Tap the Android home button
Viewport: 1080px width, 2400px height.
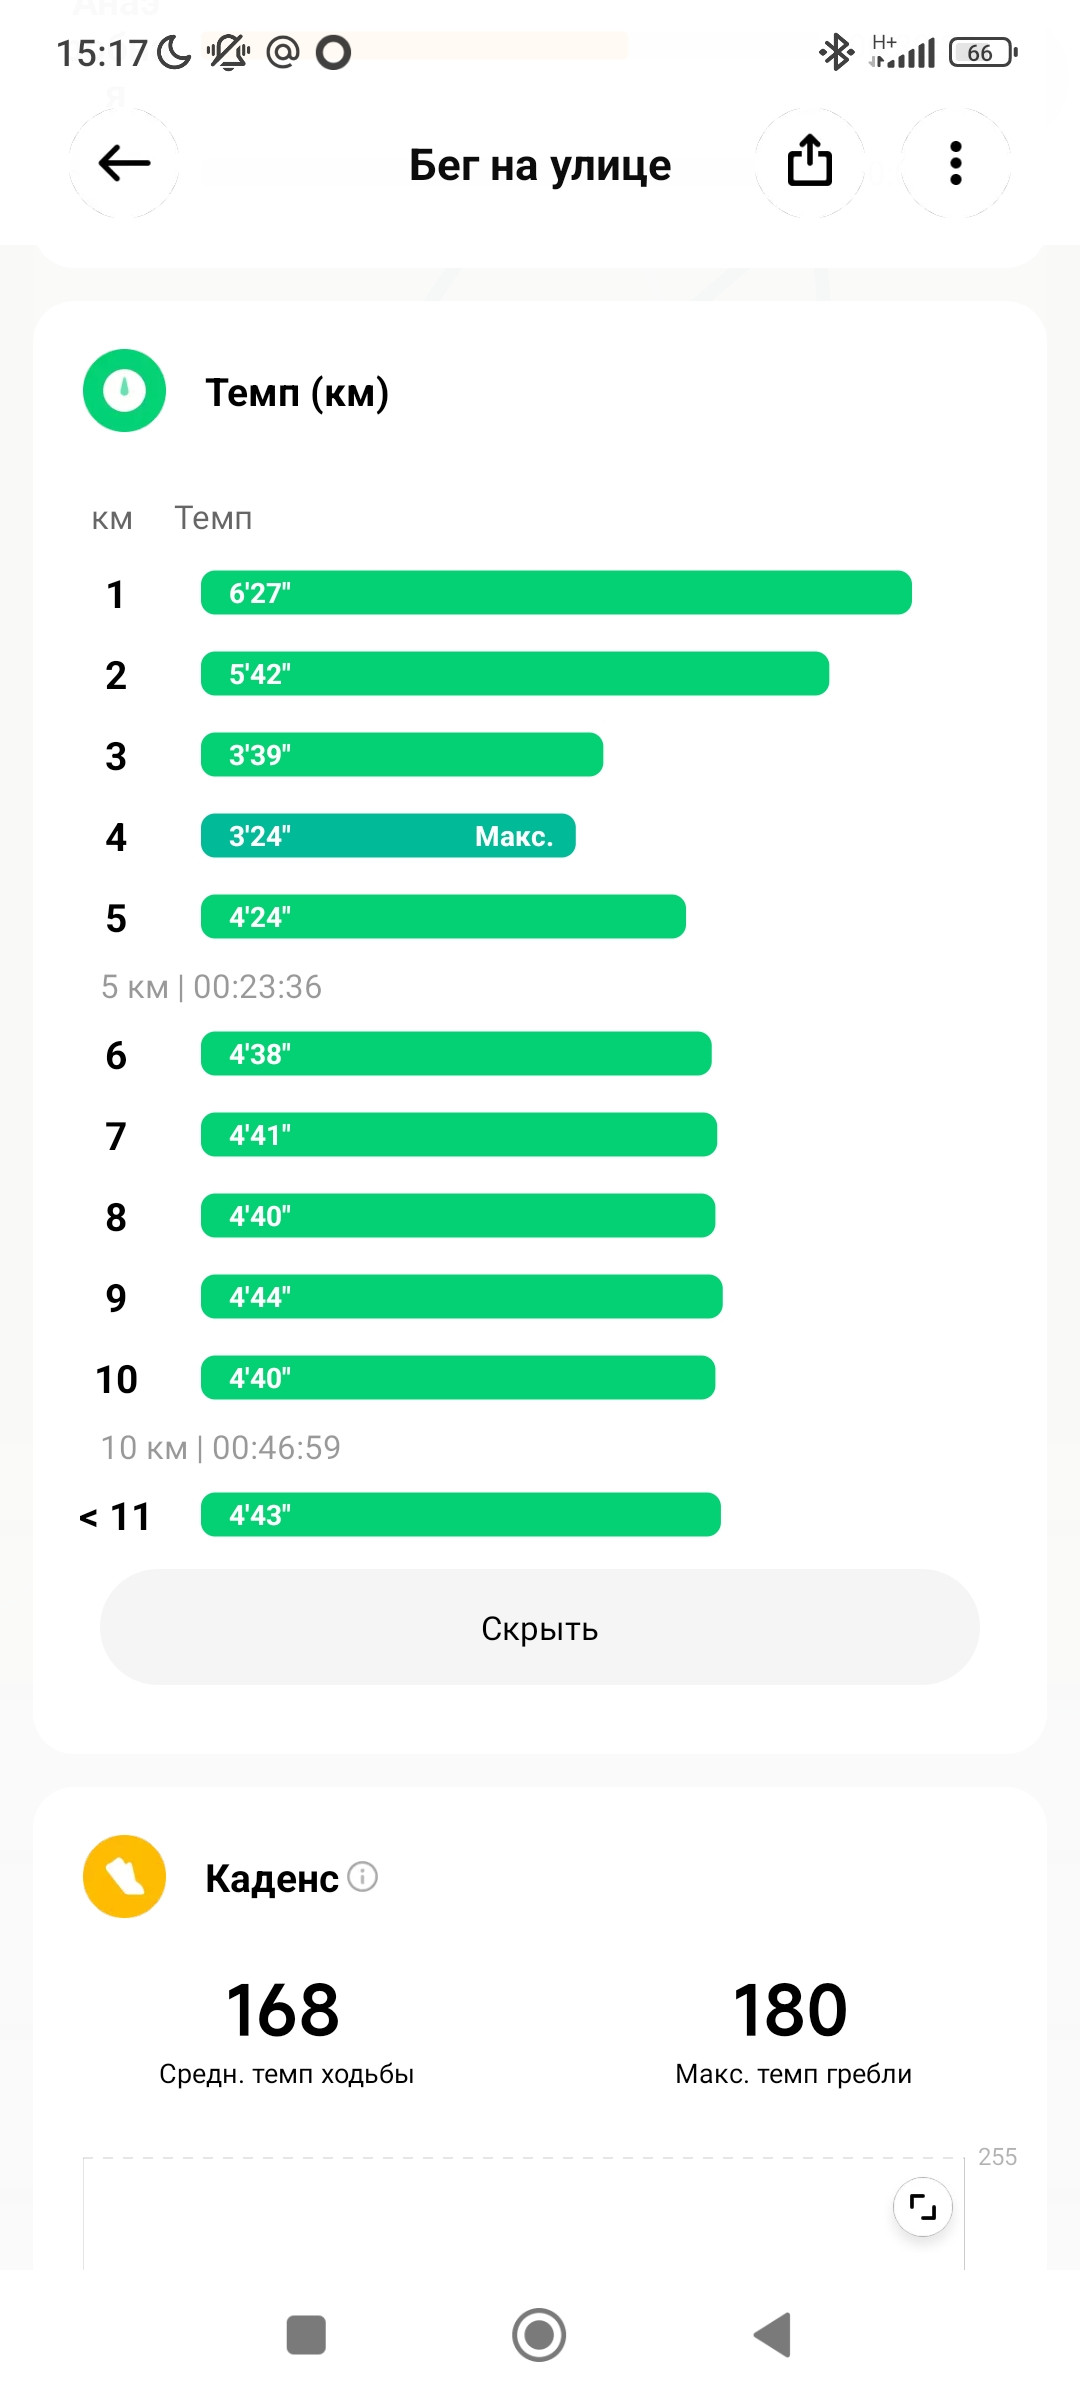click(x=539, y=2335)
